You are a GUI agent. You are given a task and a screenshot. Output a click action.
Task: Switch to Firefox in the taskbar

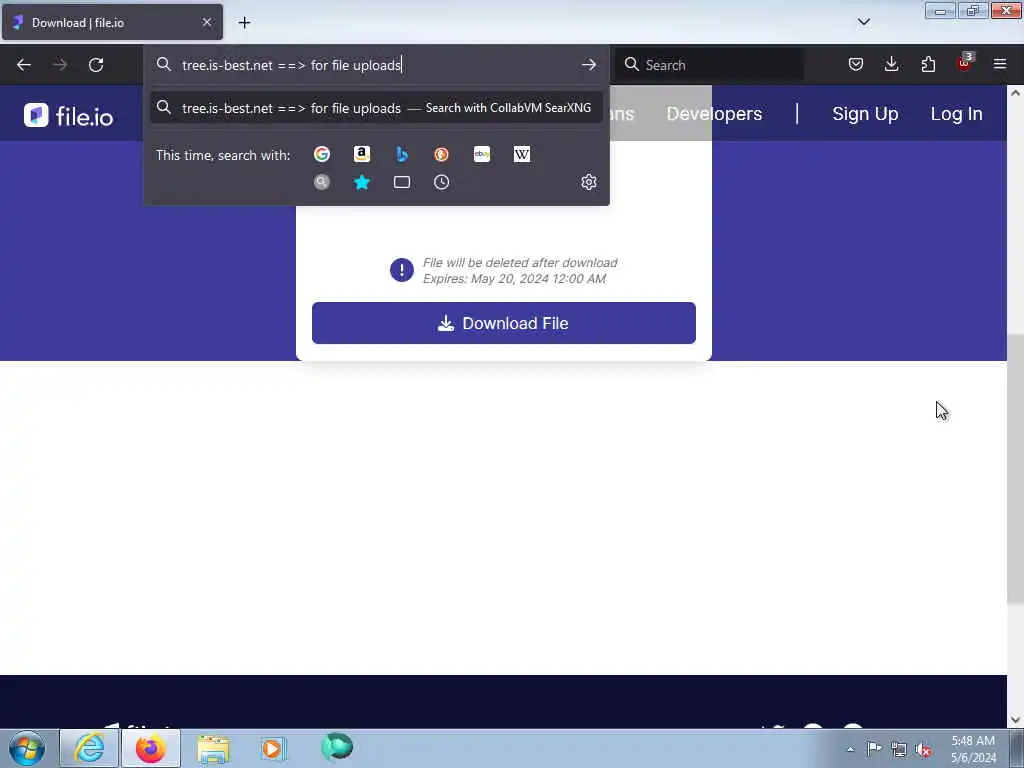point(151,748)
